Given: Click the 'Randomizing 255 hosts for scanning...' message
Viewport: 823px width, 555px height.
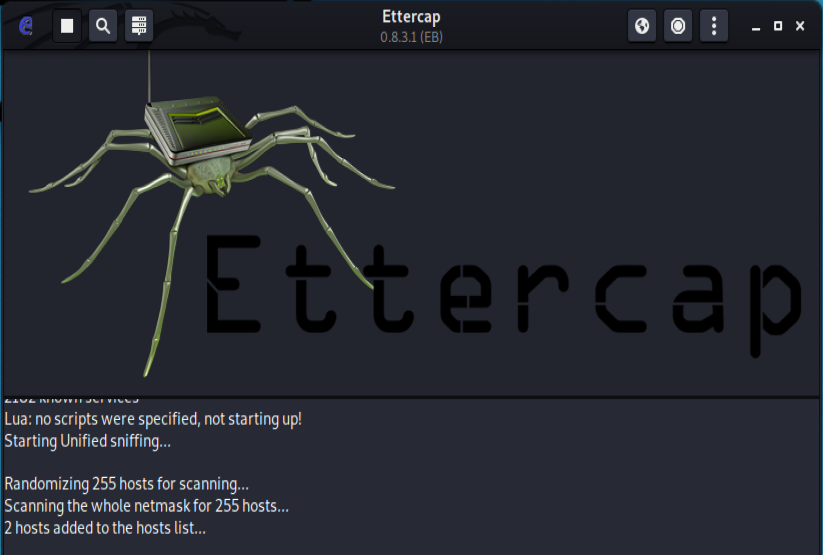Looking at the screenshot, I should [x=126, y=484].
